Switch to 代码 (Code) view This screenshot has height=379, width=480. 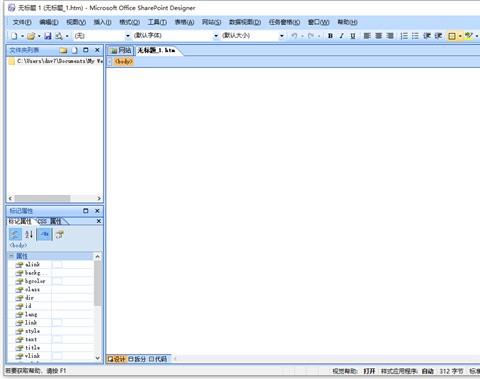158,359
